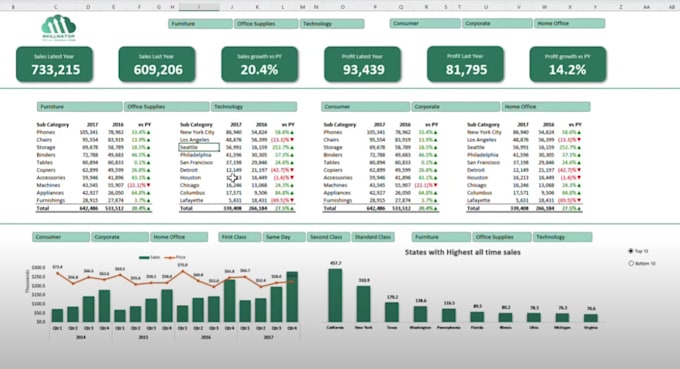This screenshot has height=369, width=680.
Task: Click Office Supplies slicer in topmost slicer row
Action: pyautogui.click(x=266, y=24)
